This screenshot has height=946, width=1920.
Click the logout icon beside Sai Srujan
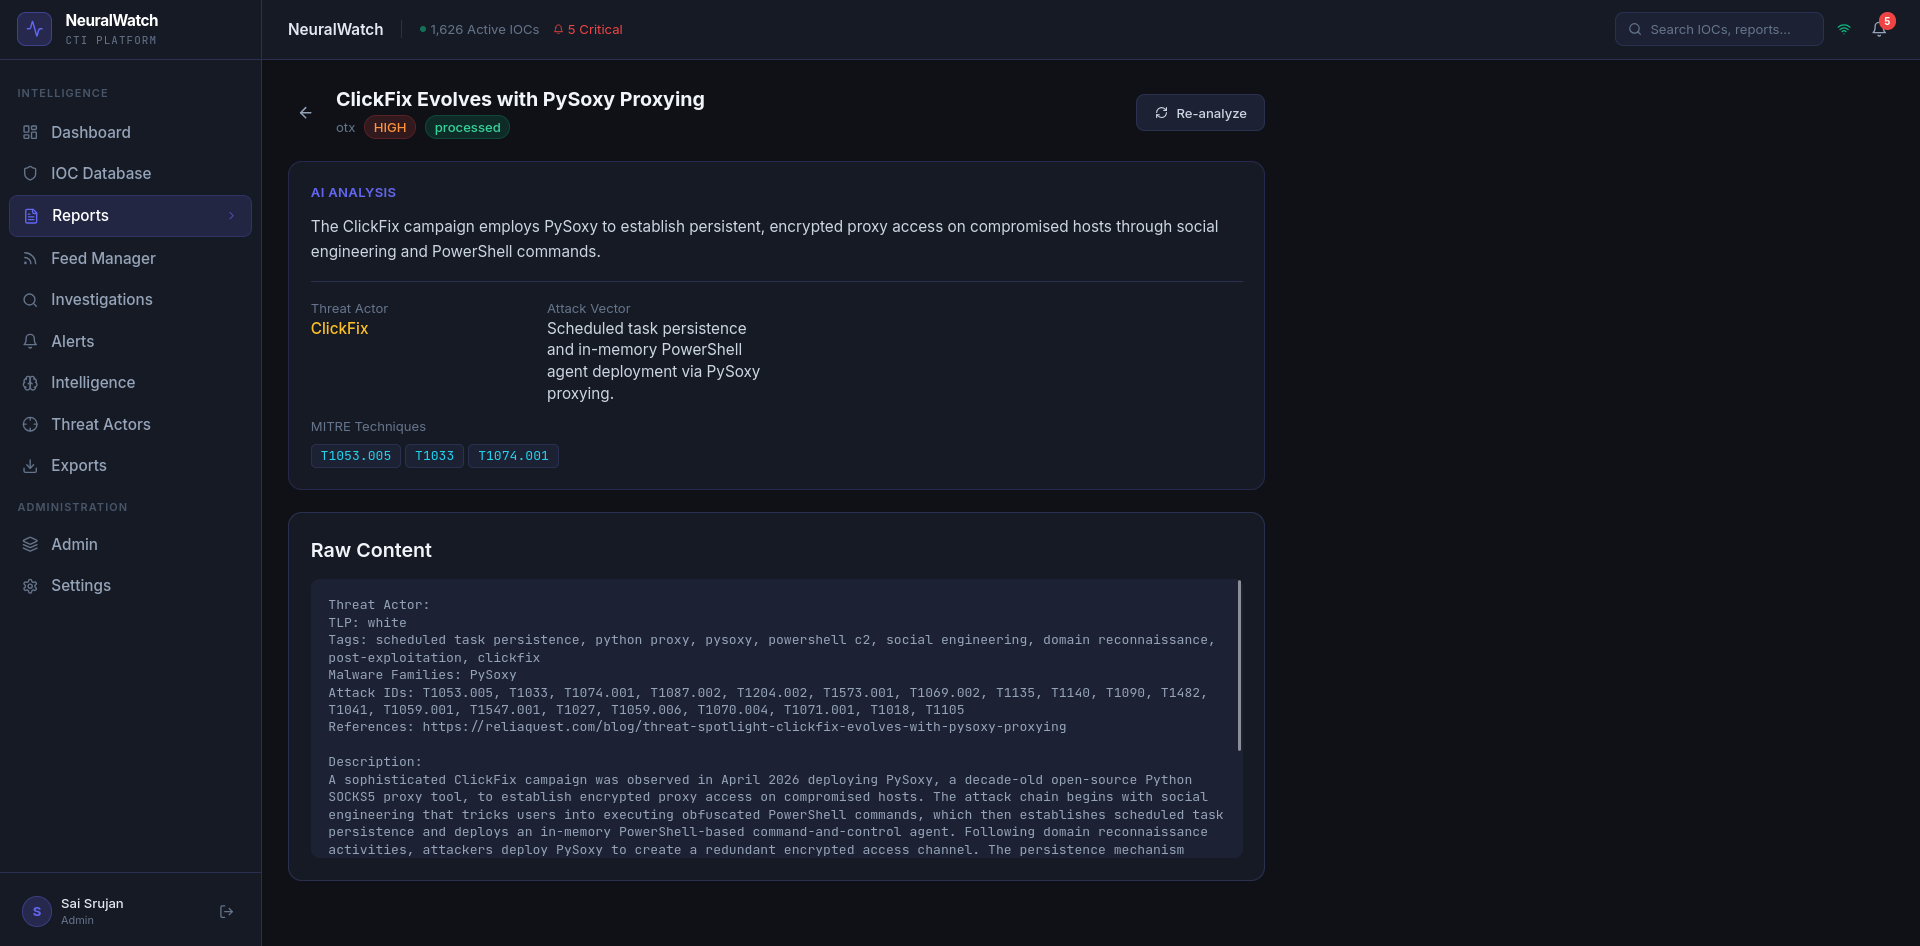coord(227,911)
